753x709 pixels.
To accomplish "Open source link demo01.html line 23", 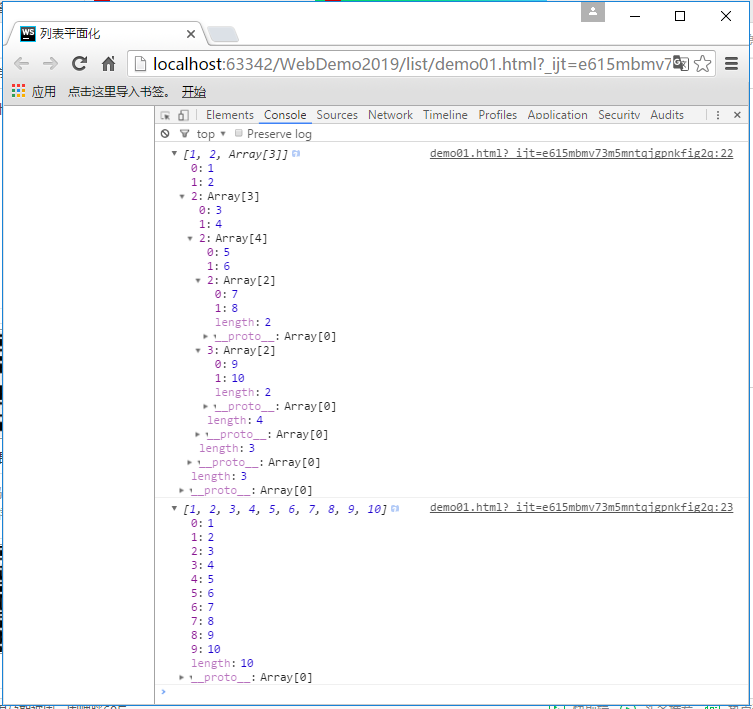I will [x=581, y=508].
